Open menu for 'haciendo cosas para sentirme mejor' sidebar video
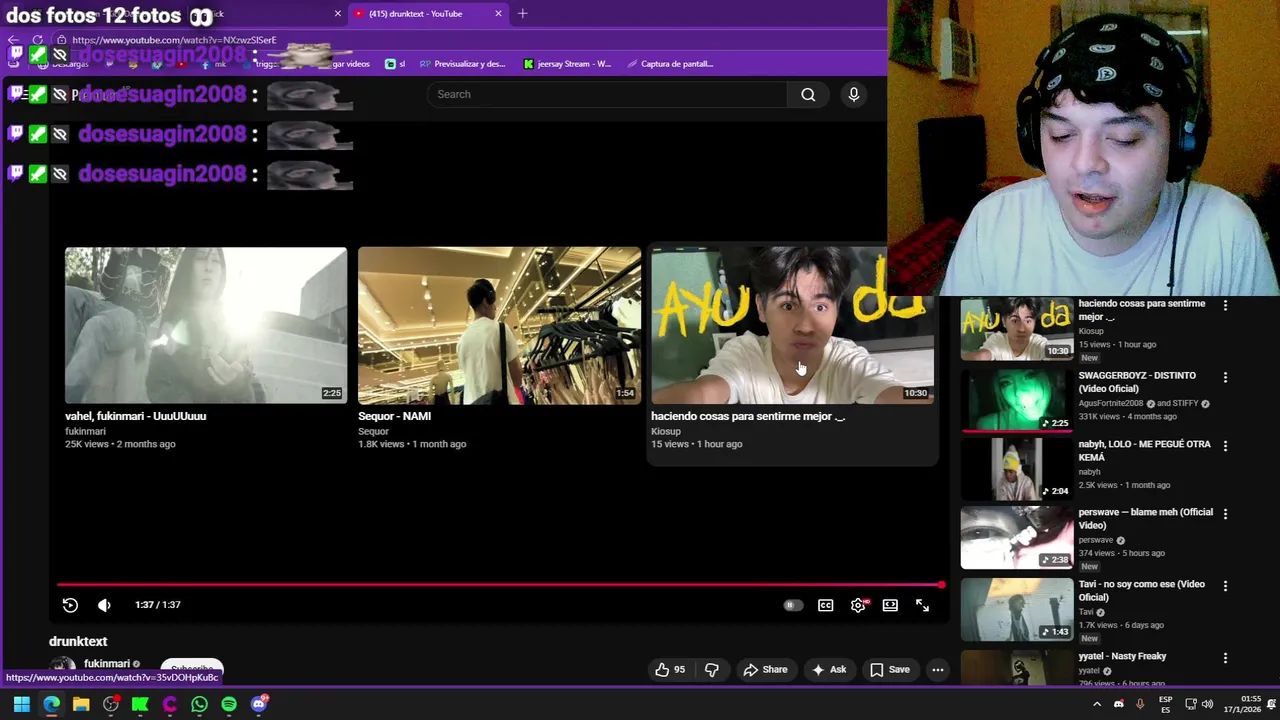 click(x=1225, y=305)
